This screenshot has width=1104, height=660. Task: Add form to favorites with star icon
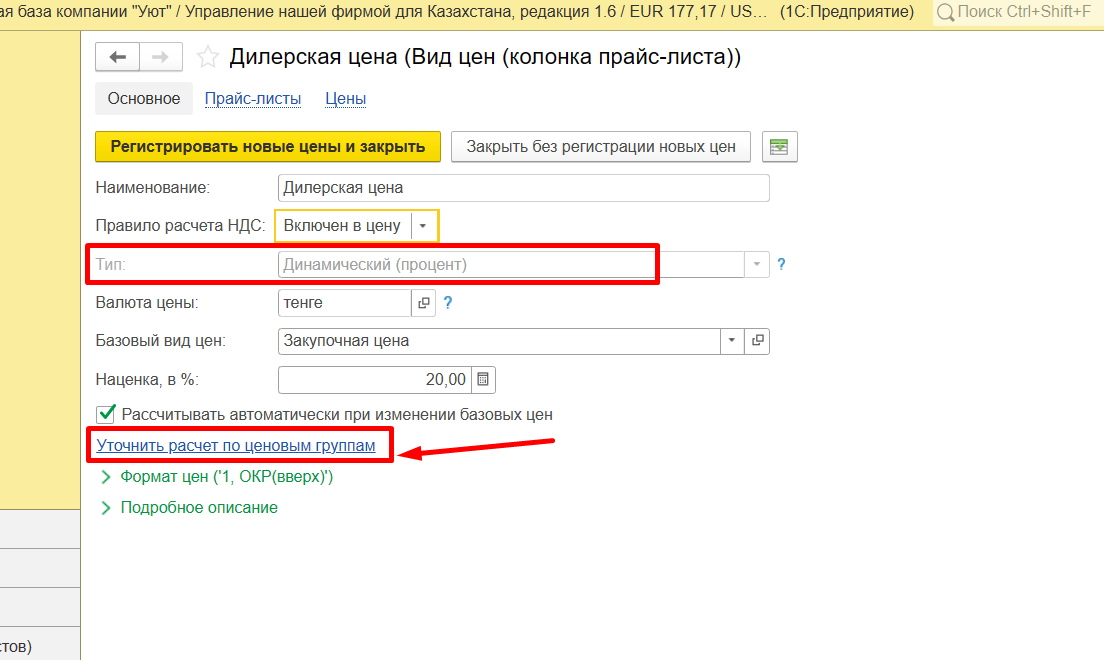(x=207, y=58)
